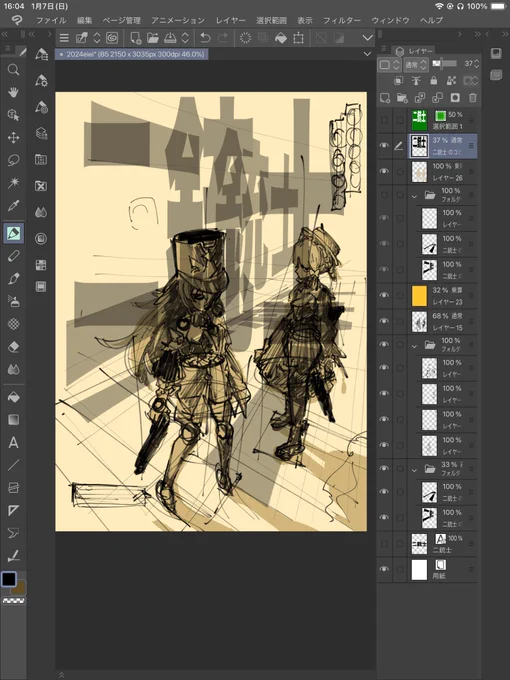Show the 選択範囲 1 selection layer
This screenshot has width=510, height=680.
coord(384,120)
